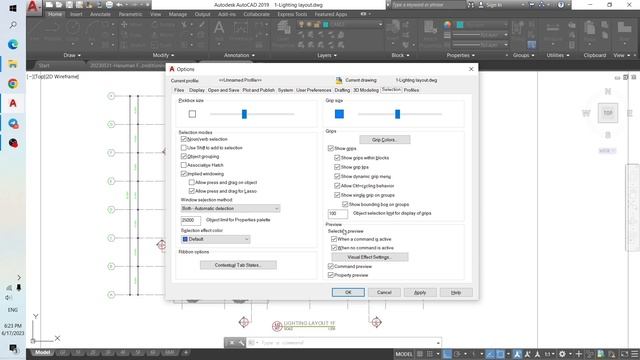
Task: Click OK in the Options dialog
Action: (x=348, y=292)
